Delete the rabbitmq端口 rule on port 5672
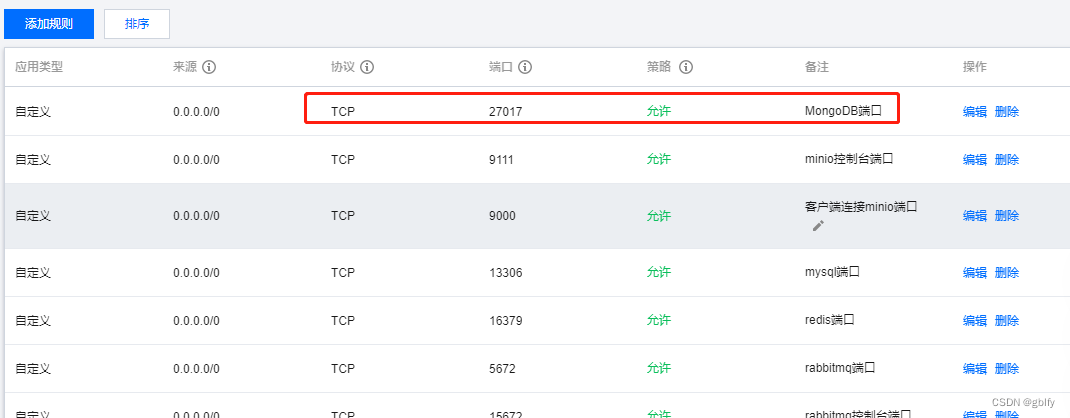Image resolution: width=1070 pixels, height=418 pixels. pyautogui.click(x=1007, y=369)
